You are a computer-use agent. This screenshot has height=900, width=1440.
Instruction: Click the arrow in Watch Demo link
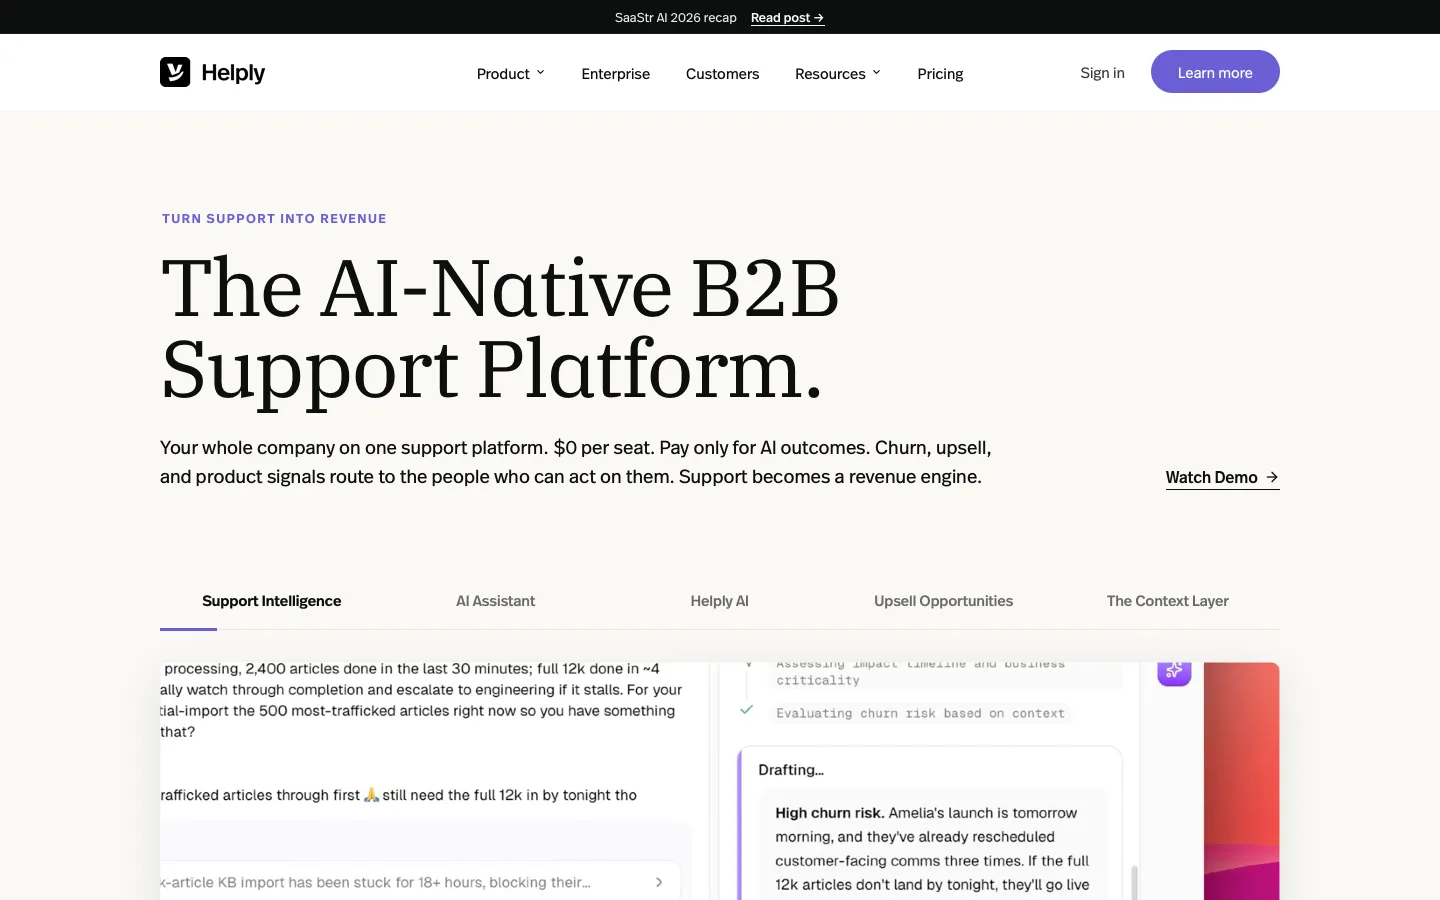[x=1272, y=477]
